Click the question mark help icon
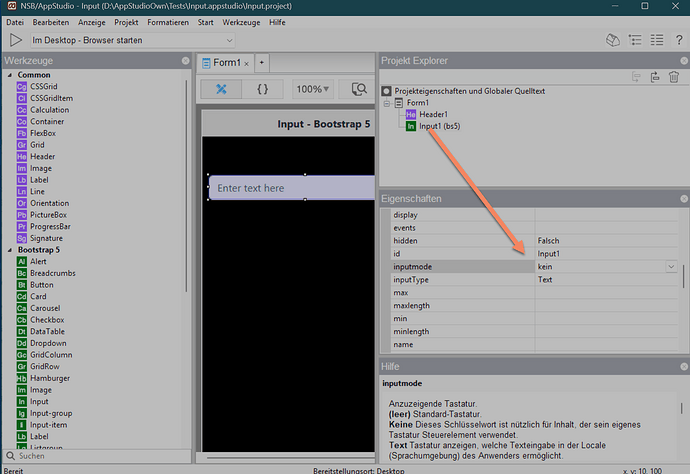 [x=679, y=40]
